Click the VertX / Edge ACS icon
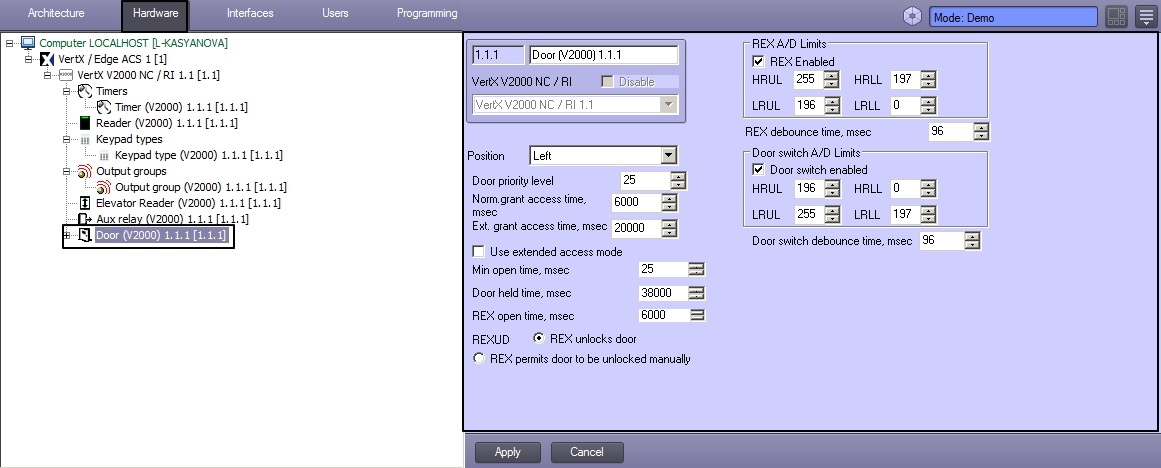The width and height of the screenshot is (1161, 468). point(47,59)
